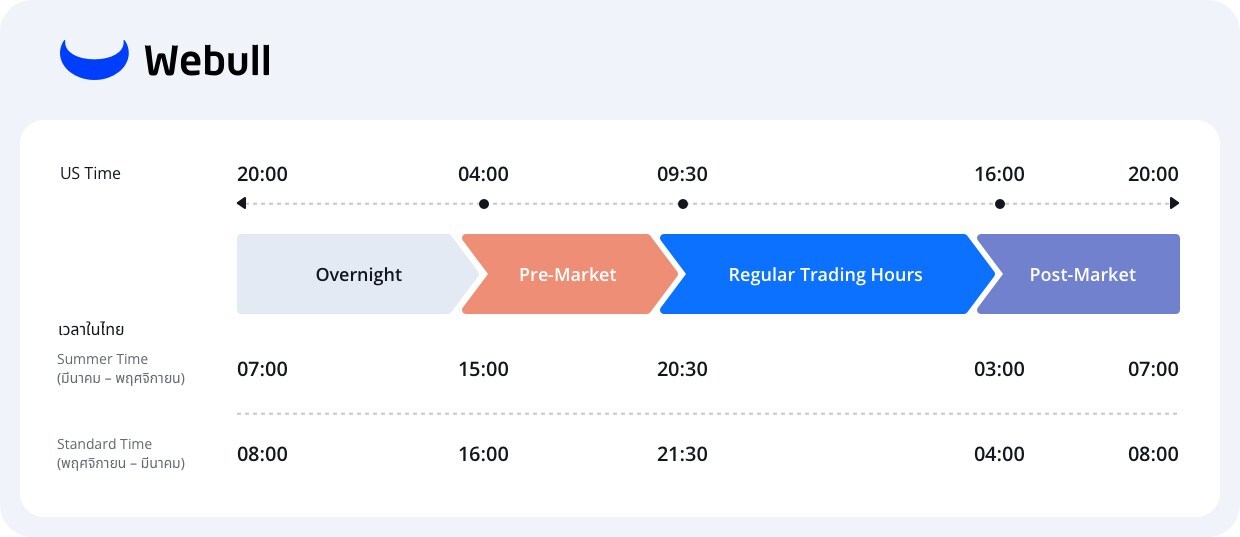
Task: Click the left arrow on timeline
Action: coord(242,204)
